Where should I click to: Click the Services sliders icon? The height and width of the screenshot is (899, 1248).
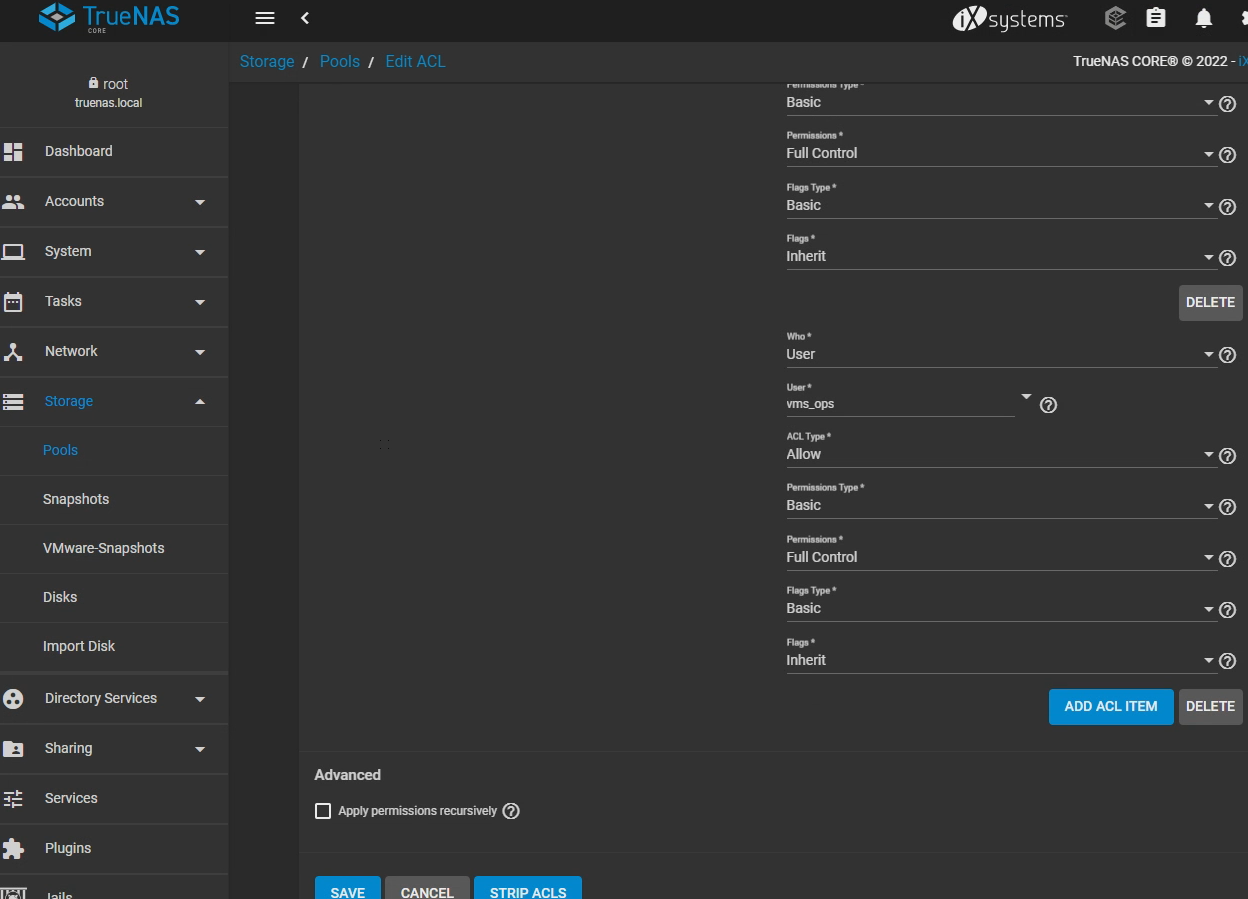tap(13, 799)
